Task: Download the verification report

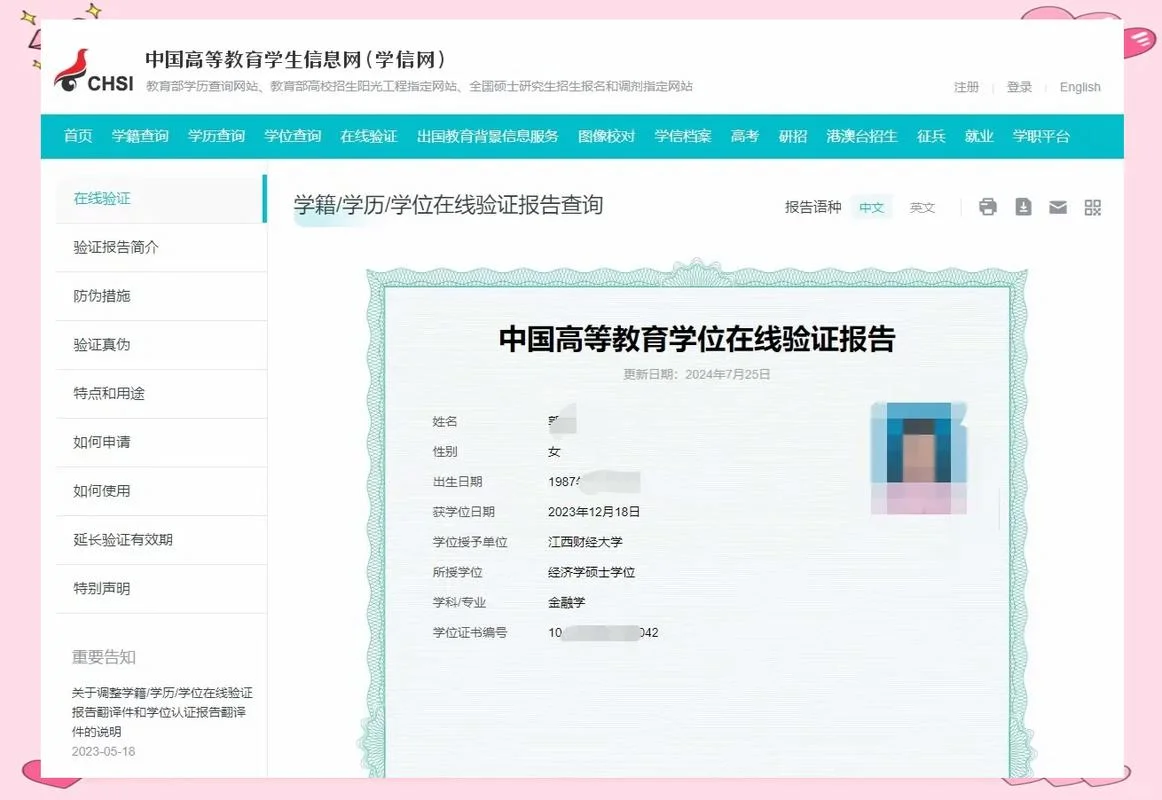Action: click(1023, 207)
